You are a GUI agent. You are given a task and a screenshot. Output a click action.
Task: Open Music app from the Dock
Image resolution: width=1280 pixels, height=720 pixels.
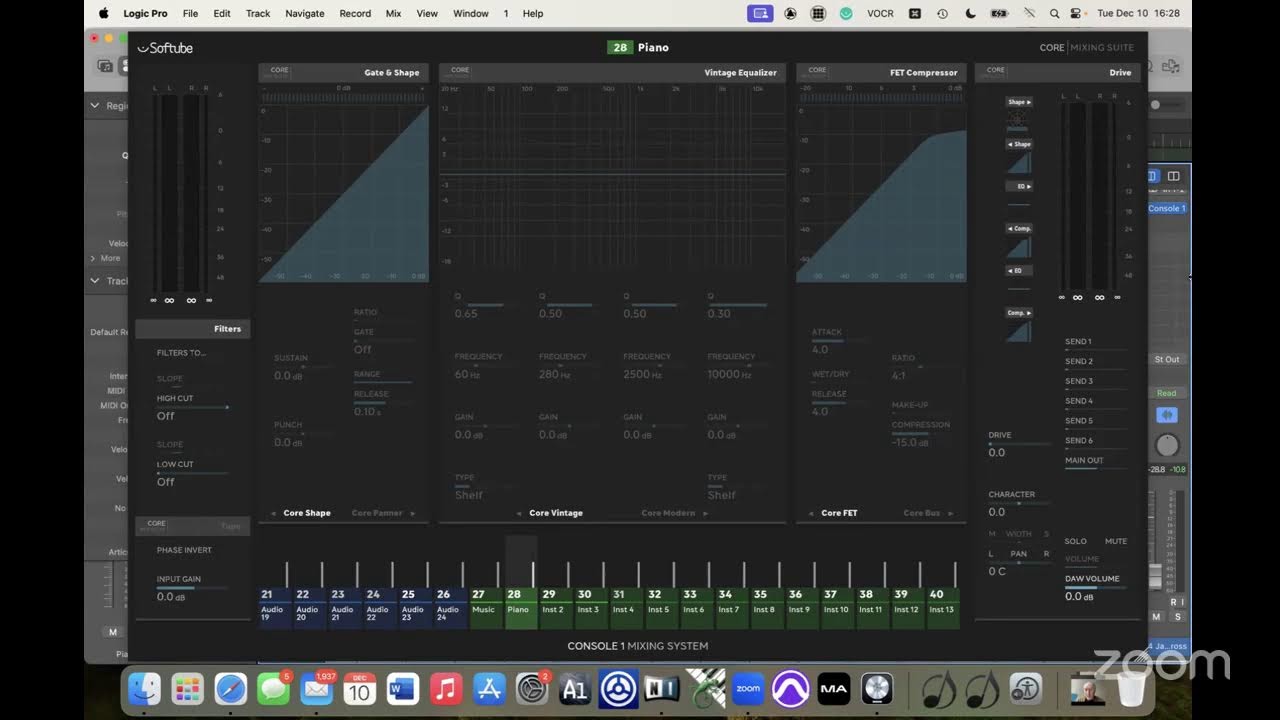446,688
